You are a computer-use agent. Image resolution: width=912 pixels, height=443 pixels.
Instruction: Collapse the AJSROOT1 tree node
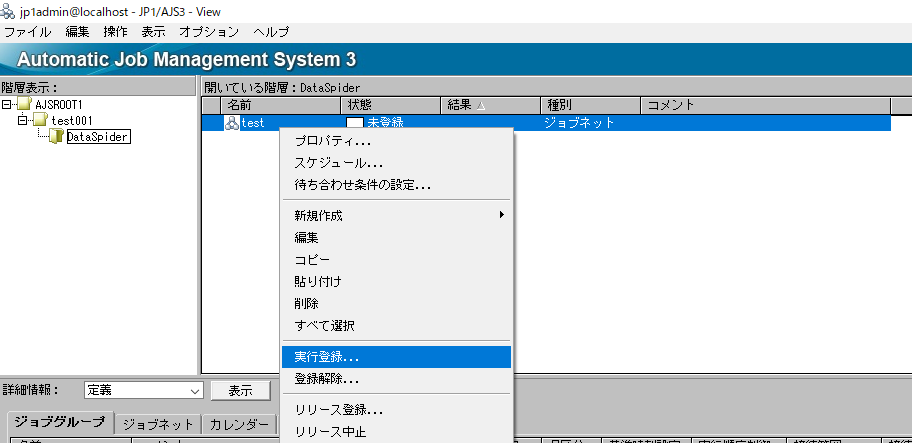(6, 105)
